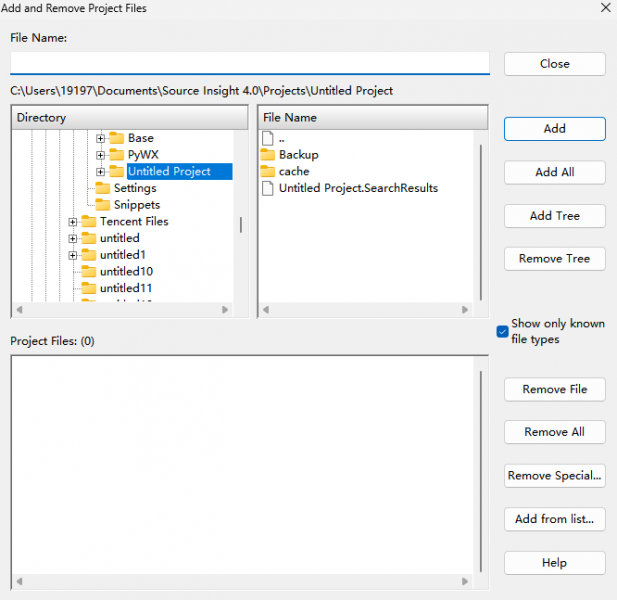
Task: Select 'Untitled Project.SearchResults' file name
Action: click(358, 188)
